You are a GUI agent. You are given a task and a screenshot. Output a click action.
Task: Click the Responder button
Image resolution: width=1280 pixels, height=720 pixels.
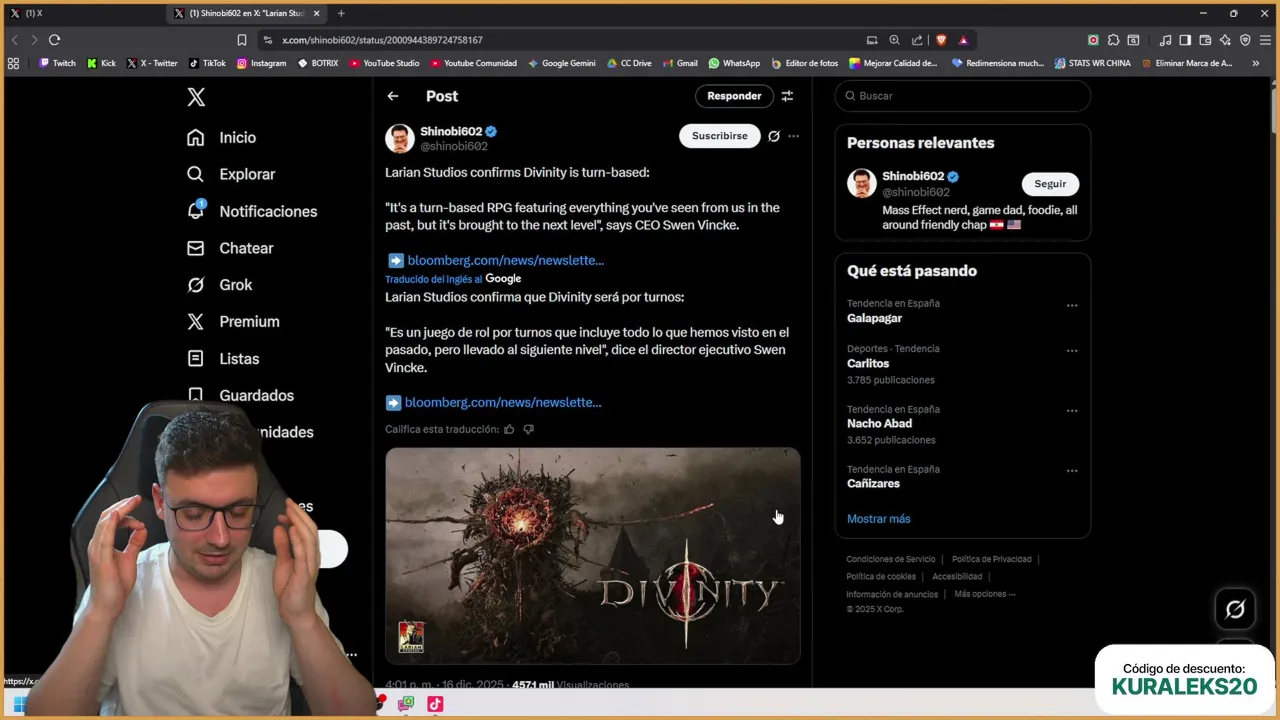(734, 96)
